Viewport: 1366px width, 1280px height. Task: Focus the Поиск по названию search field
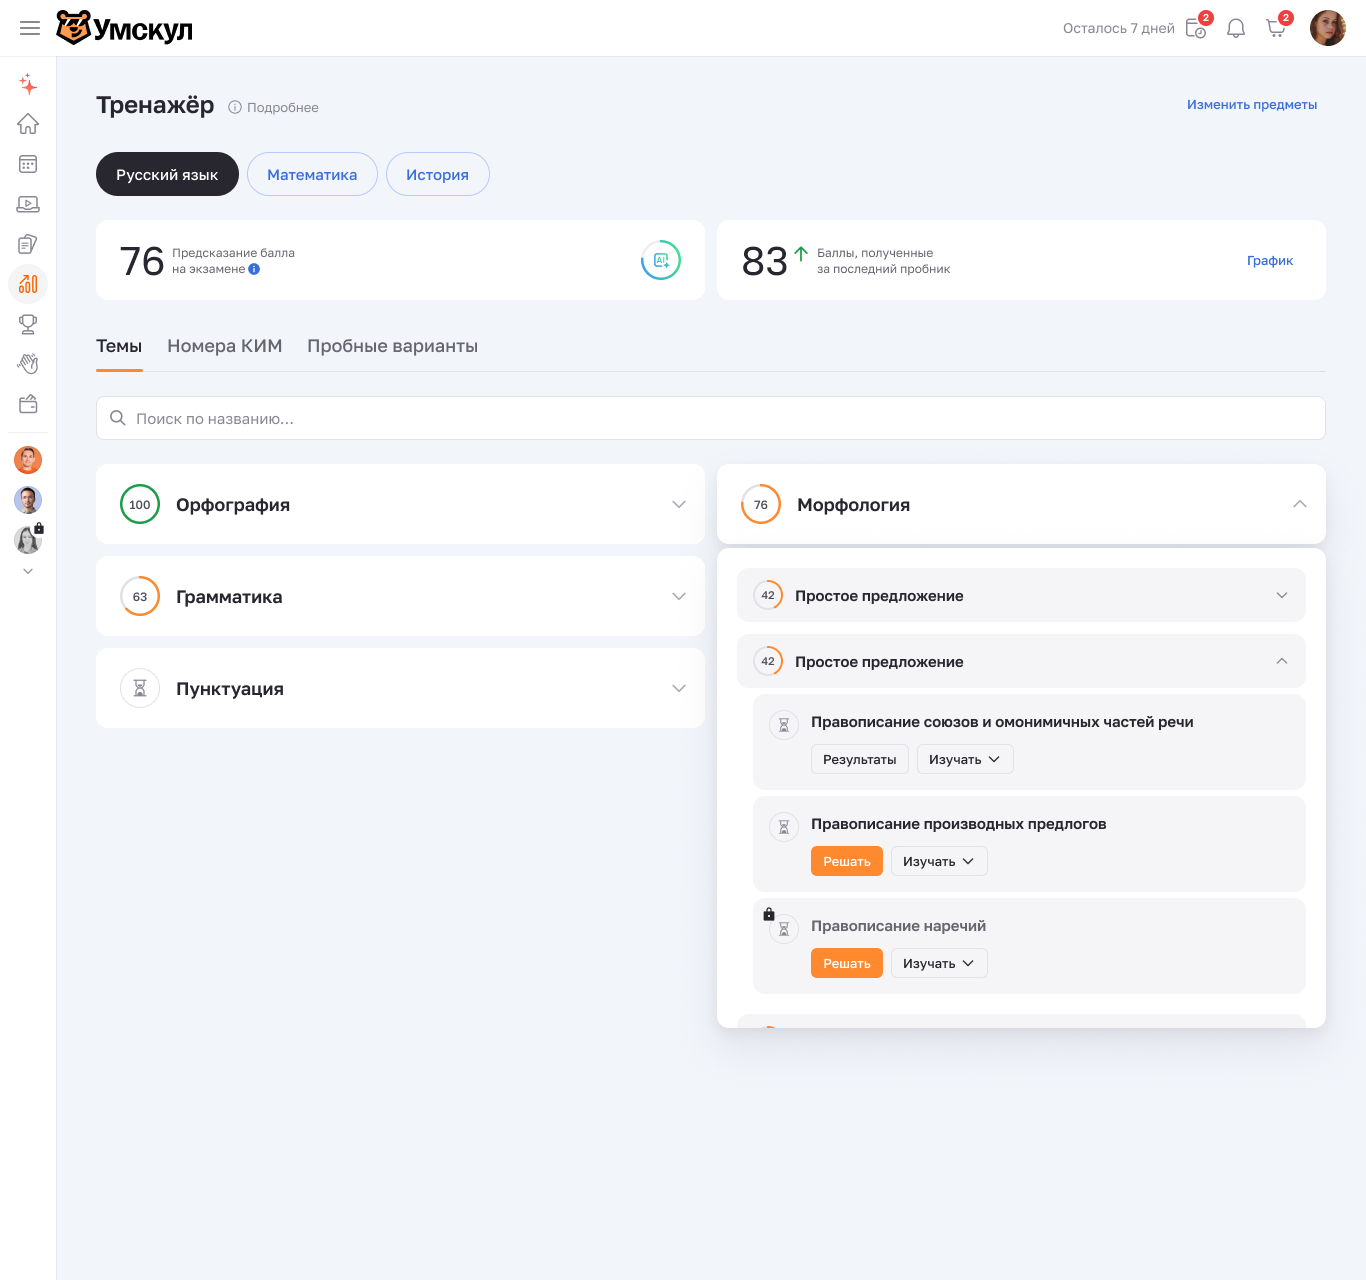pyautogui.click(x=711, y=418)
